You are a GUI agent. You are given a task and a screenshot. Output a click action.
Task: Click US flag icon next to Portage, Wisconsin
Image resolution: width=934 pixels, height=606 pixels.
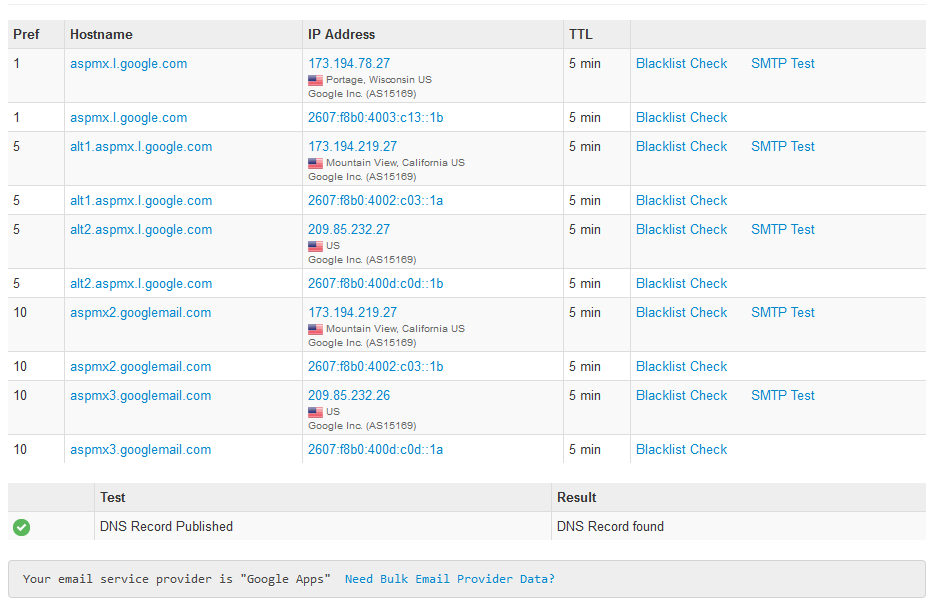click(x=315, y=80)
